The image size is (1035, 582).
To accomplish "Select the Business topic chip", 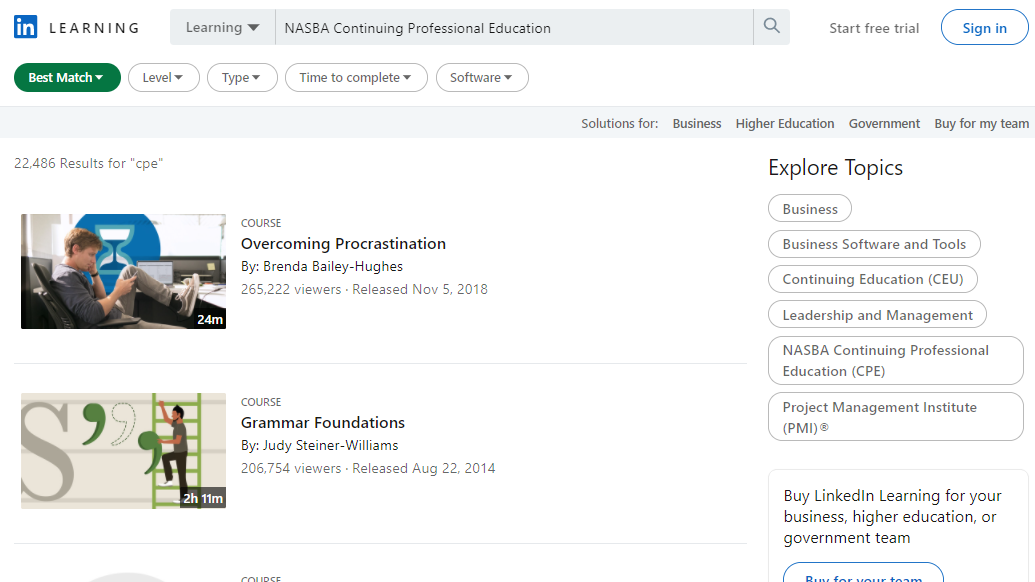I will tap(810, 209).
